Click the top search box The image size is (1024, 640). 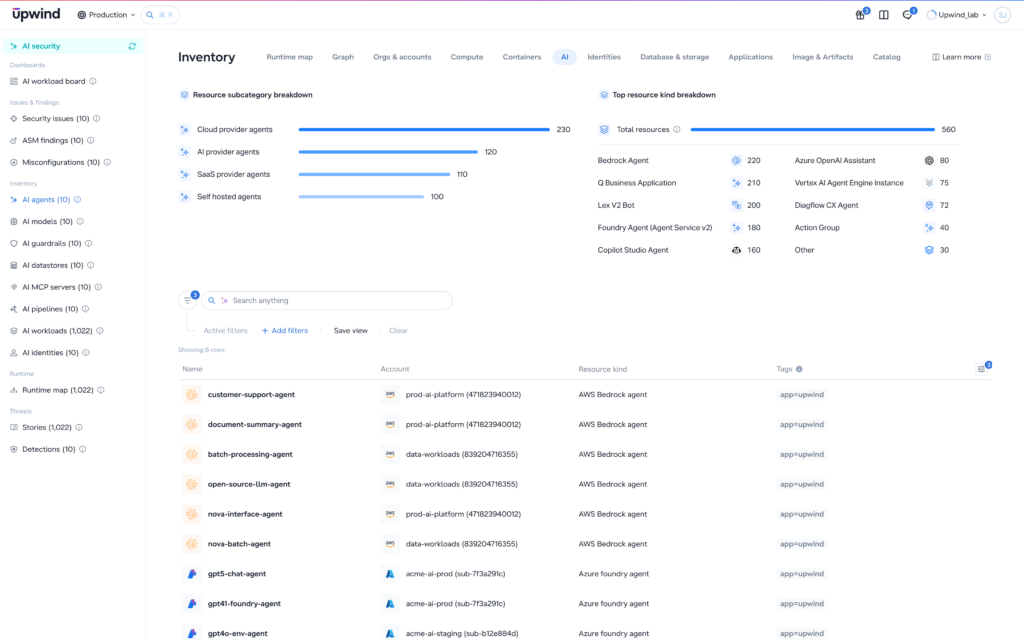tap(160, 15)
